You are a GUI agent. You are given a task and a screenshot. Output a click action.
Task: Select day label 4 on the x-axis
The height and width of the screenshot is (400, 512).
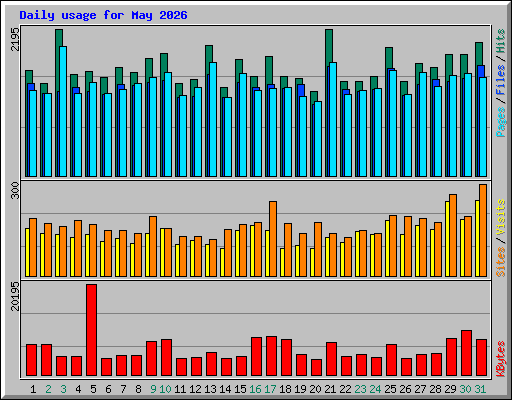78,389
